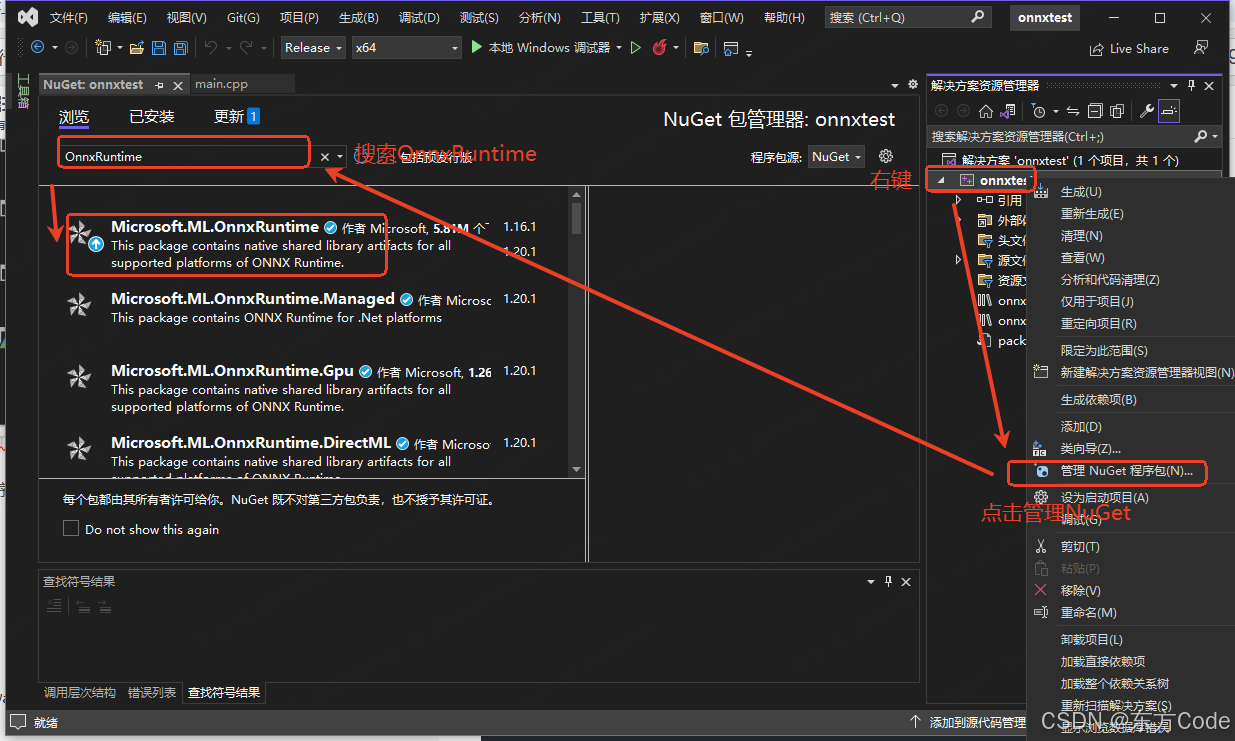Expand the 引用 references node

click(958, 200)
